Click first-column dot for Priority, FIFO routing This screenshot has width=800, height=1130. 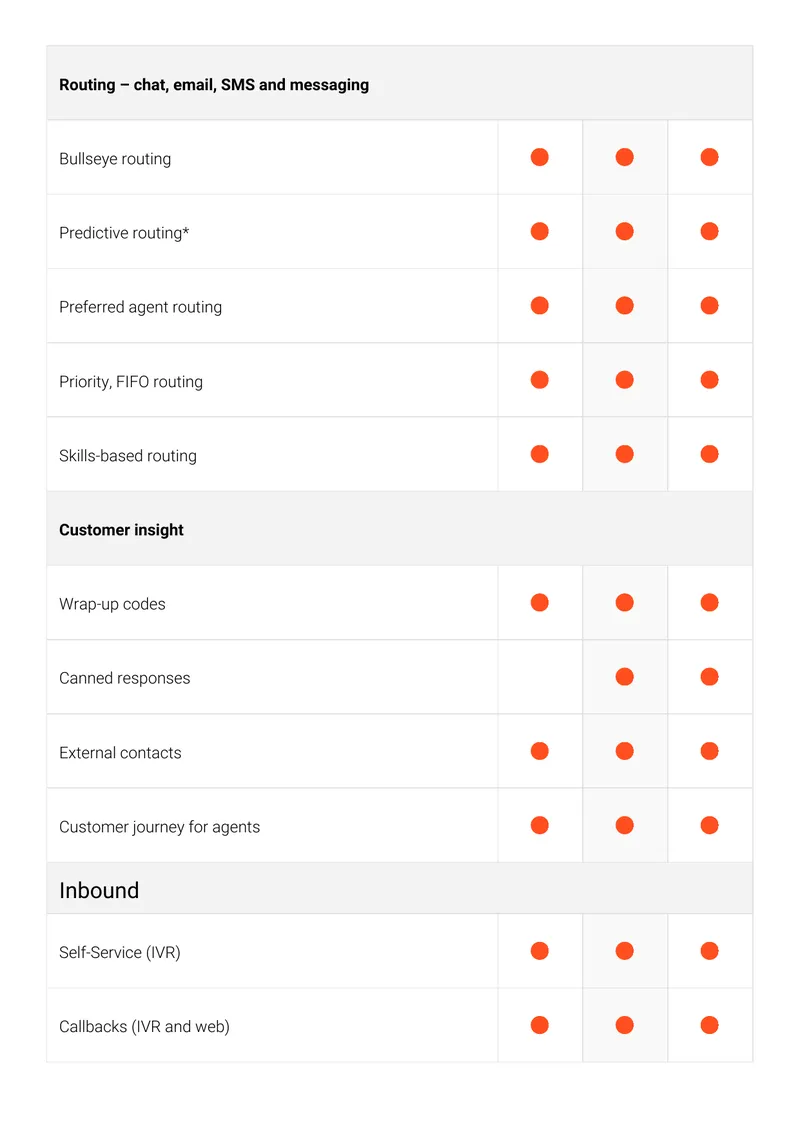pos(540,380)
